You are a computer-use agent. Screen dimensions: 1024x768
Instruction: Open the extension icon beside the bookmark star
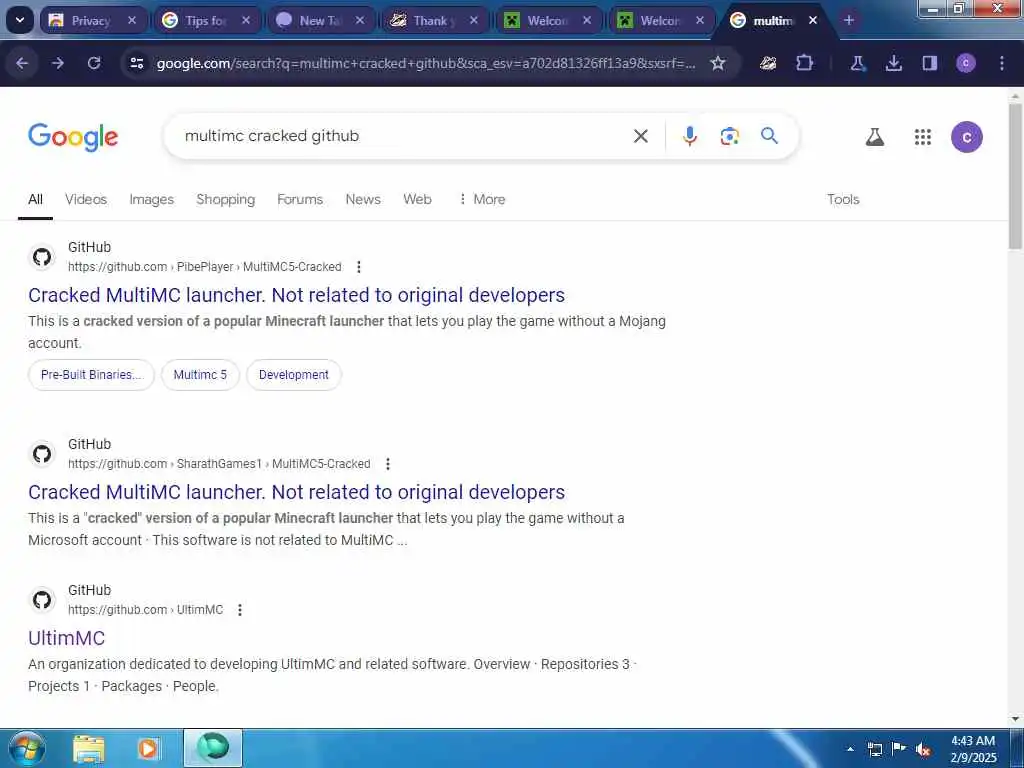pyautogui.click(x=769, y=63)
